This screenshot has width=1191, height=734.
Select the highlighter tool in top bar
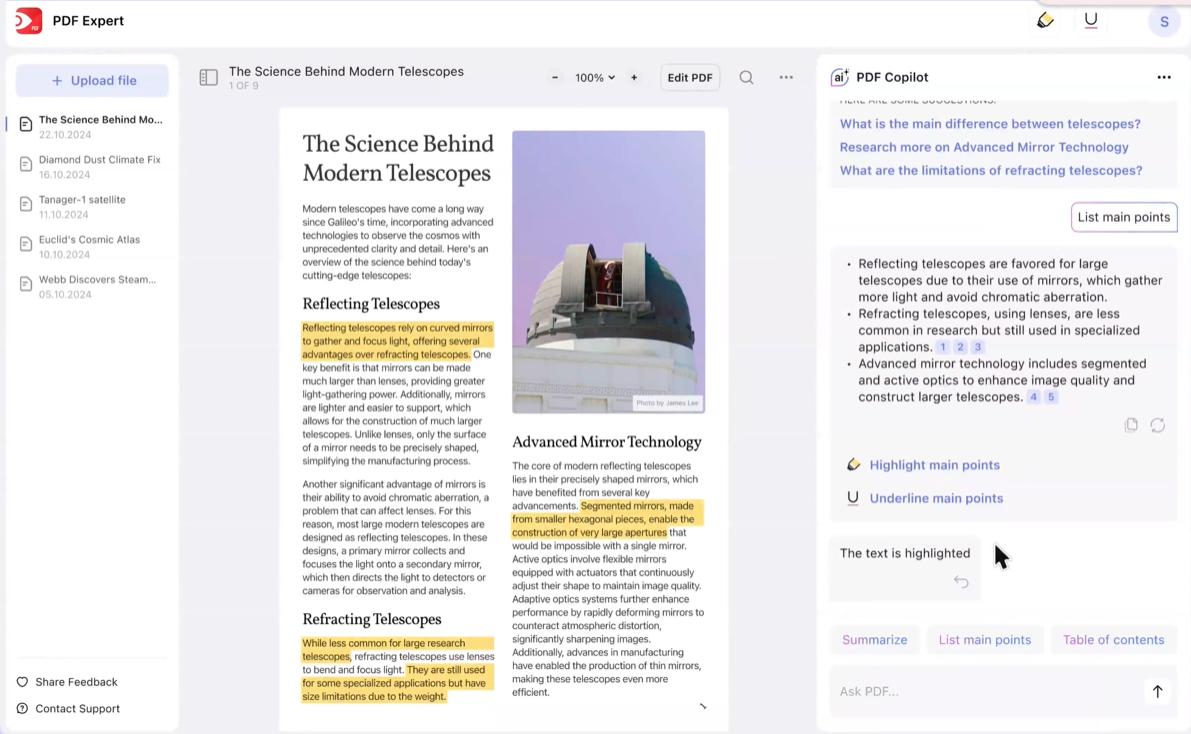[1045, 21]
